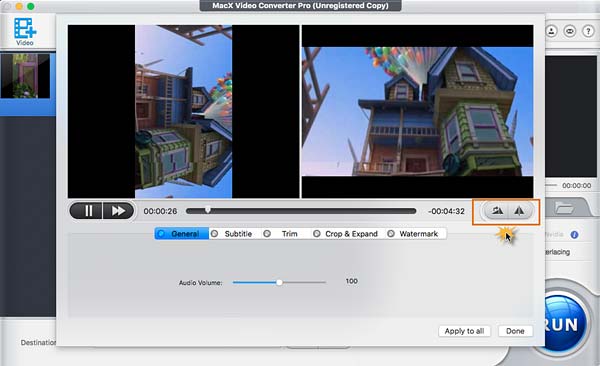Click the remaining time -00:04:32
600x366 pixels.
point(446,211)
